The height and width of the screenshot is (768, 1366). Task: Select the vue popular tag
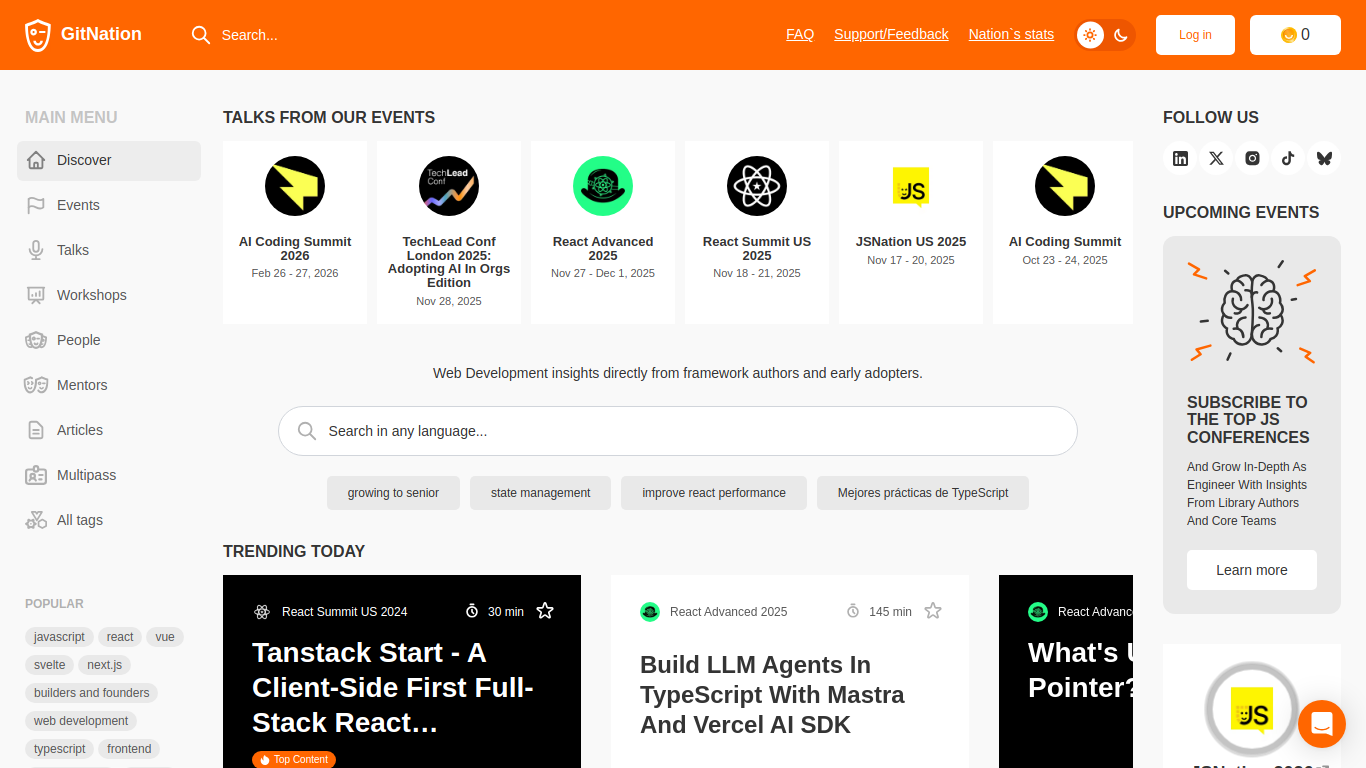(165, 637)
